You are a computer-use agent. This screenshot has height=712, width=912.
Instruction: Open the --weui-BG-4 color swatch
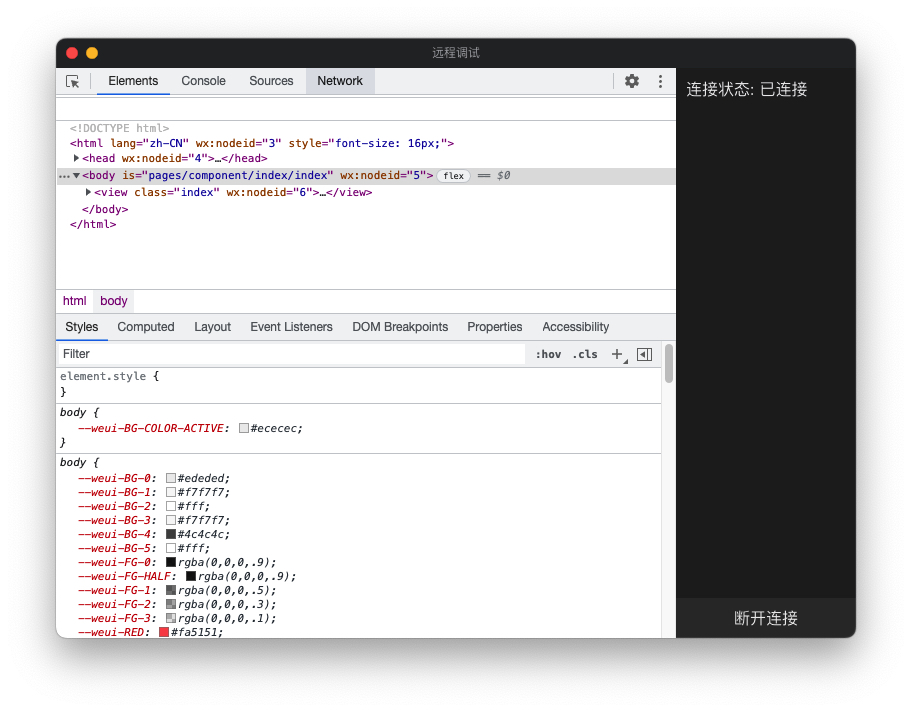171,534
